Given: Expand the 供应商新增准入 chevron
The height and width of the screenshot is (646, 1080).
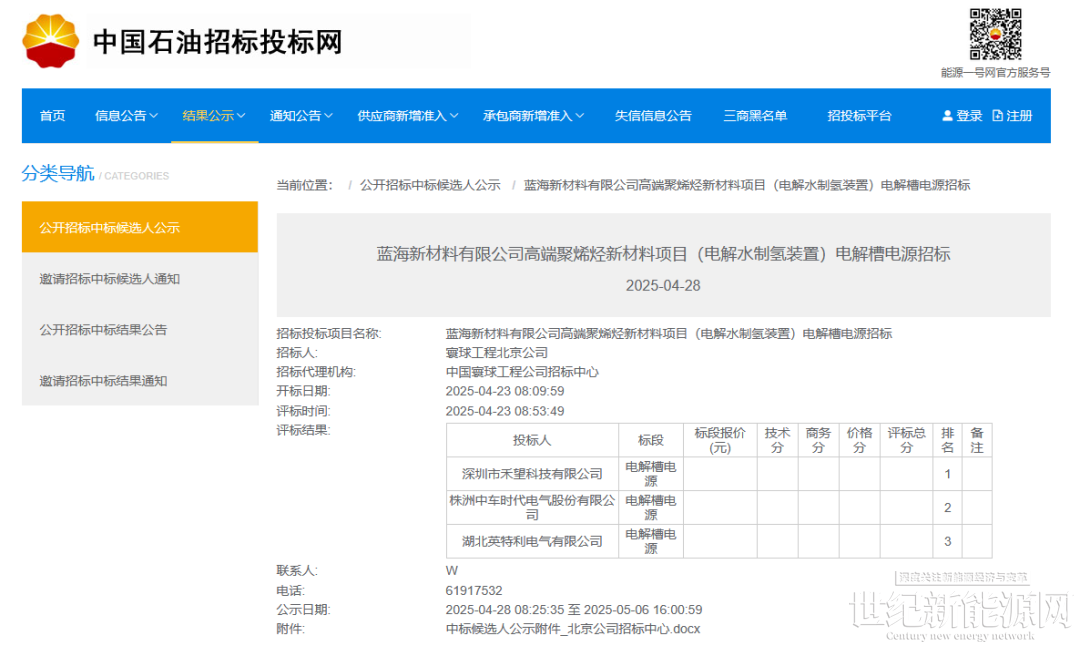Looking at the screenshot, I should coord(454,116).
